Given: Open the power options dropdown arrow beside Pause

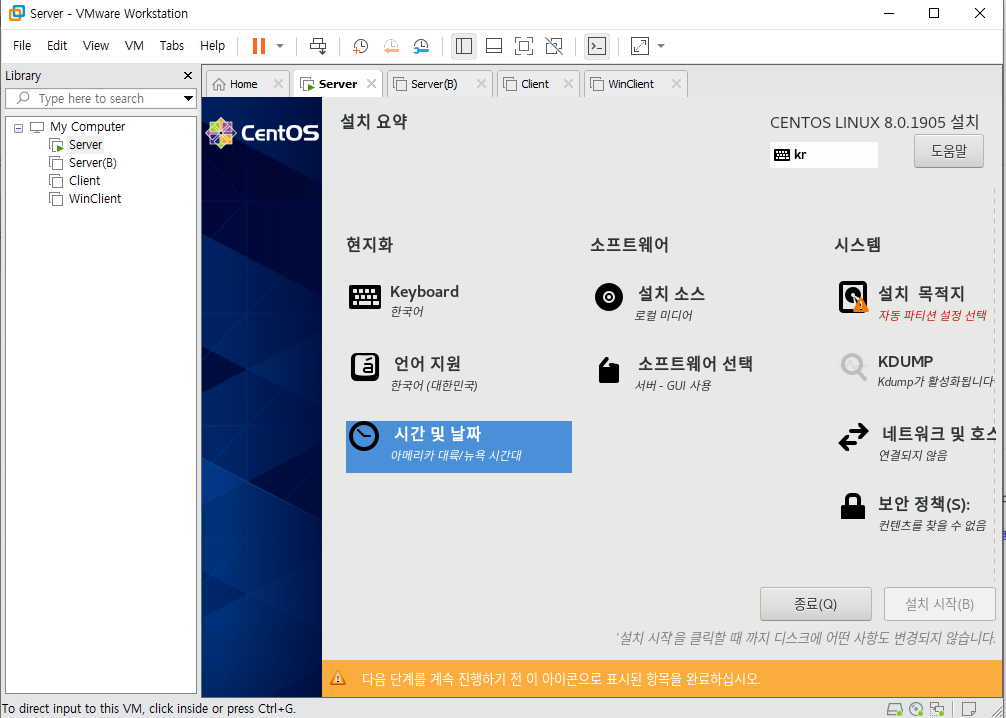Looking at the screenshot, I should click(280, 46).
